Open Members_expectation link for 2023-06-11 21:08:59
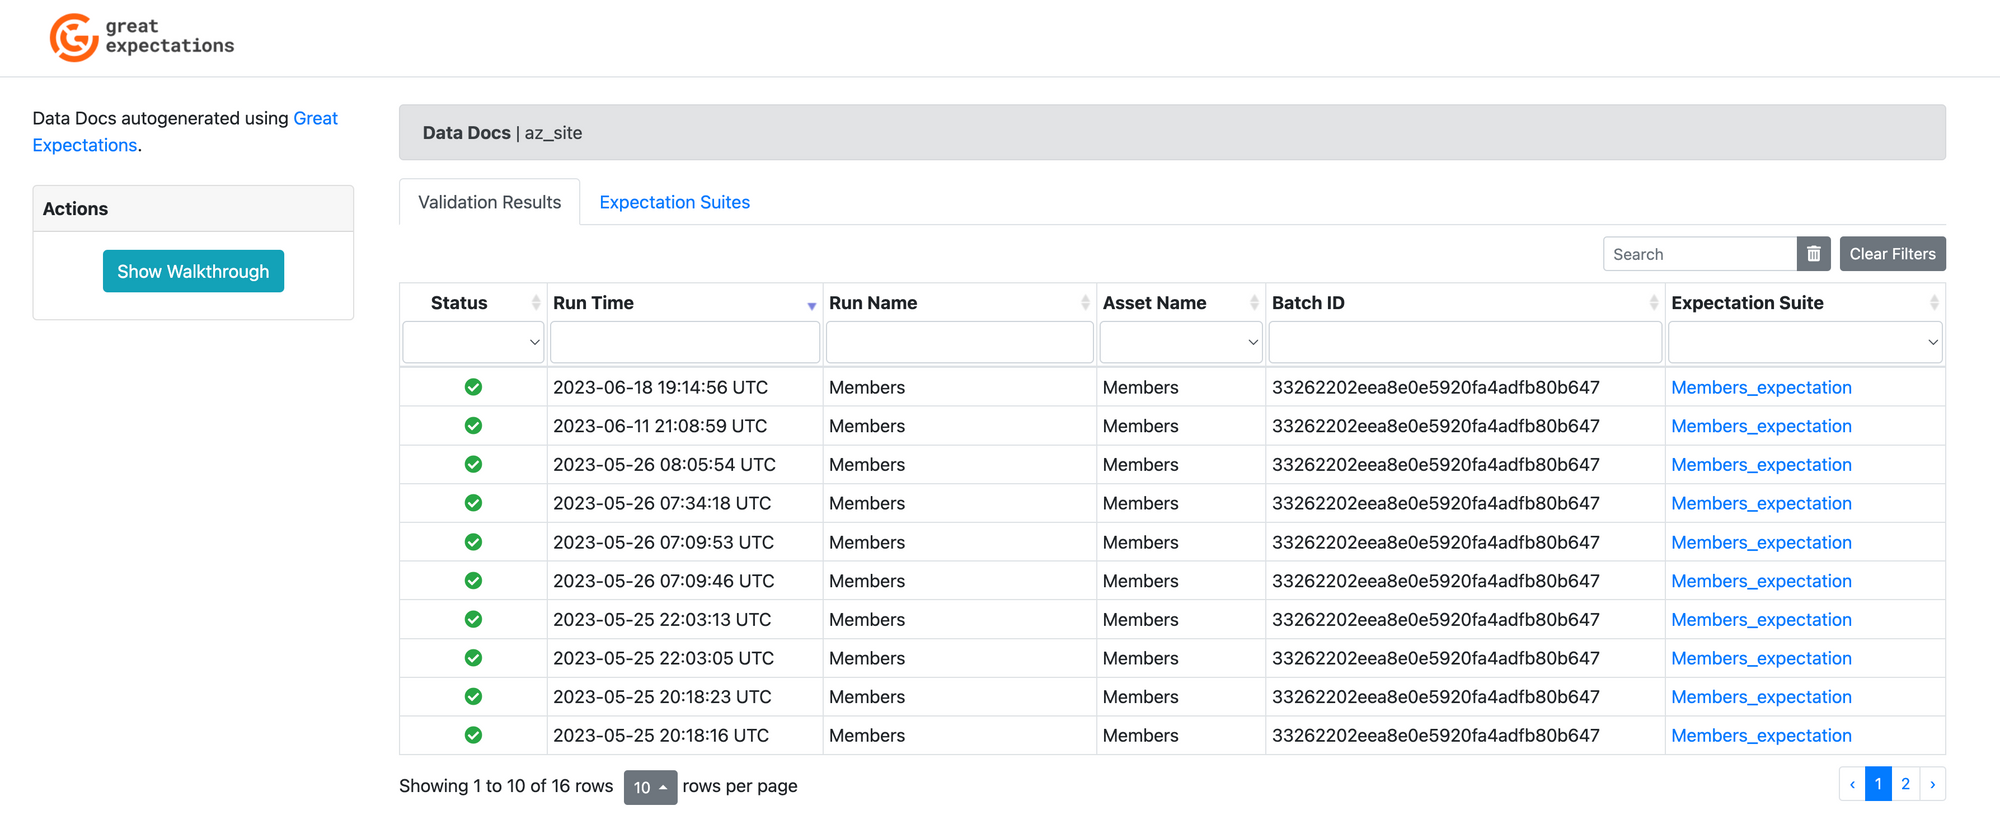Image resolution: width=2000 pixels, height=813 pixels. click(x=1761, y=426)
